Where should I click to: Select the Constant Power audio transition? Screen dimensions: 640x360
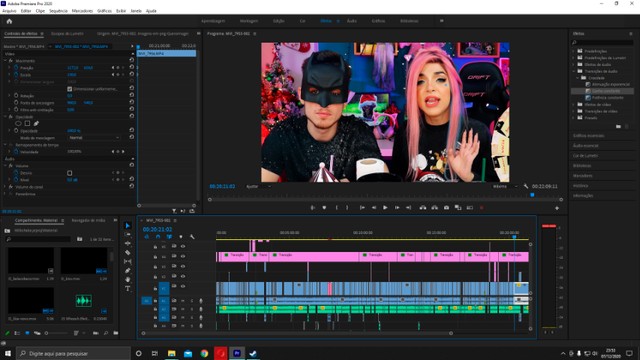coord(607,98)
